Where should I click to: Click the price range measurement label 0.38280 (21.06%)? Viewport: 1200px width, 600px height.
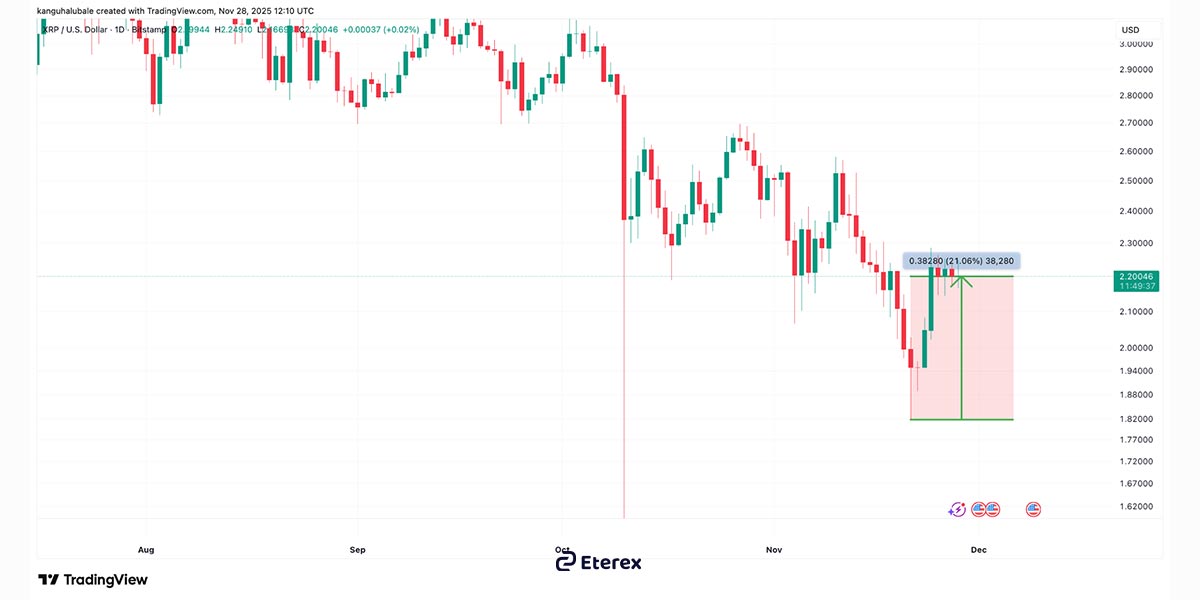(x=962, y=260)
